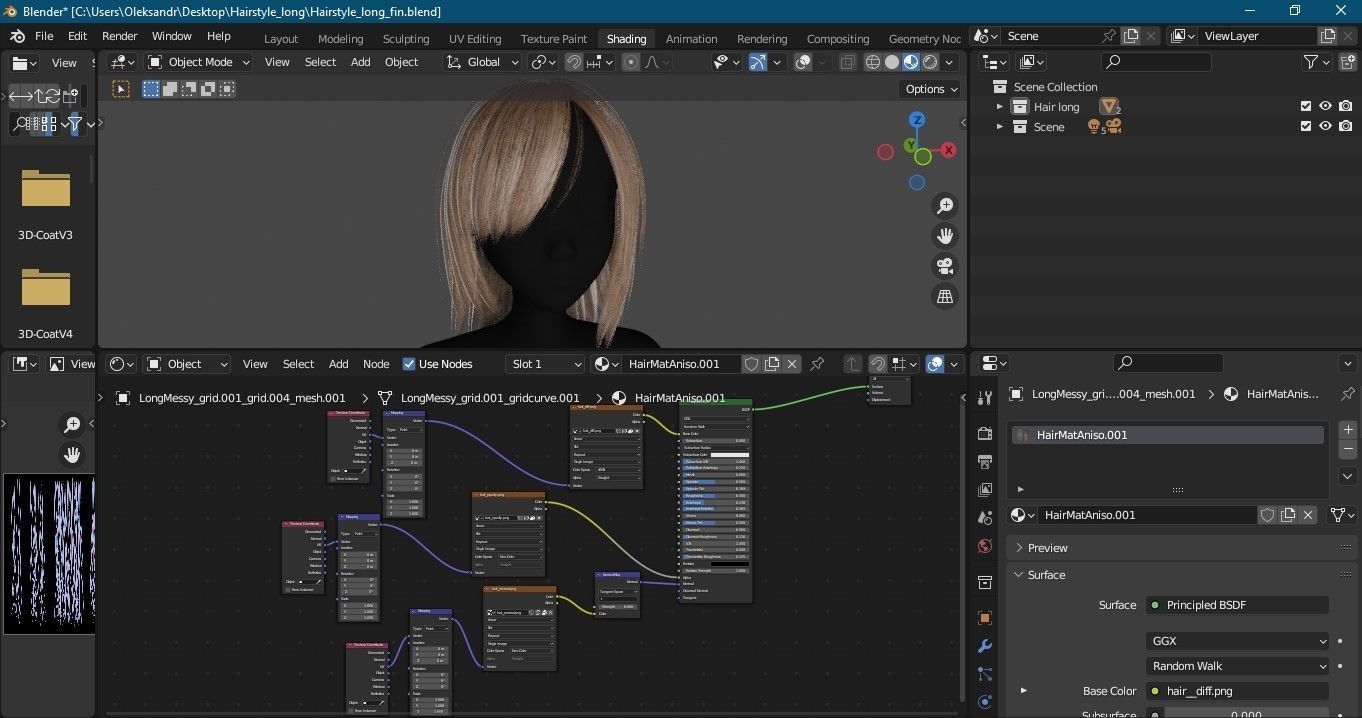Switch perspective/orthographic with the grid gizmo

click(944, 296)
